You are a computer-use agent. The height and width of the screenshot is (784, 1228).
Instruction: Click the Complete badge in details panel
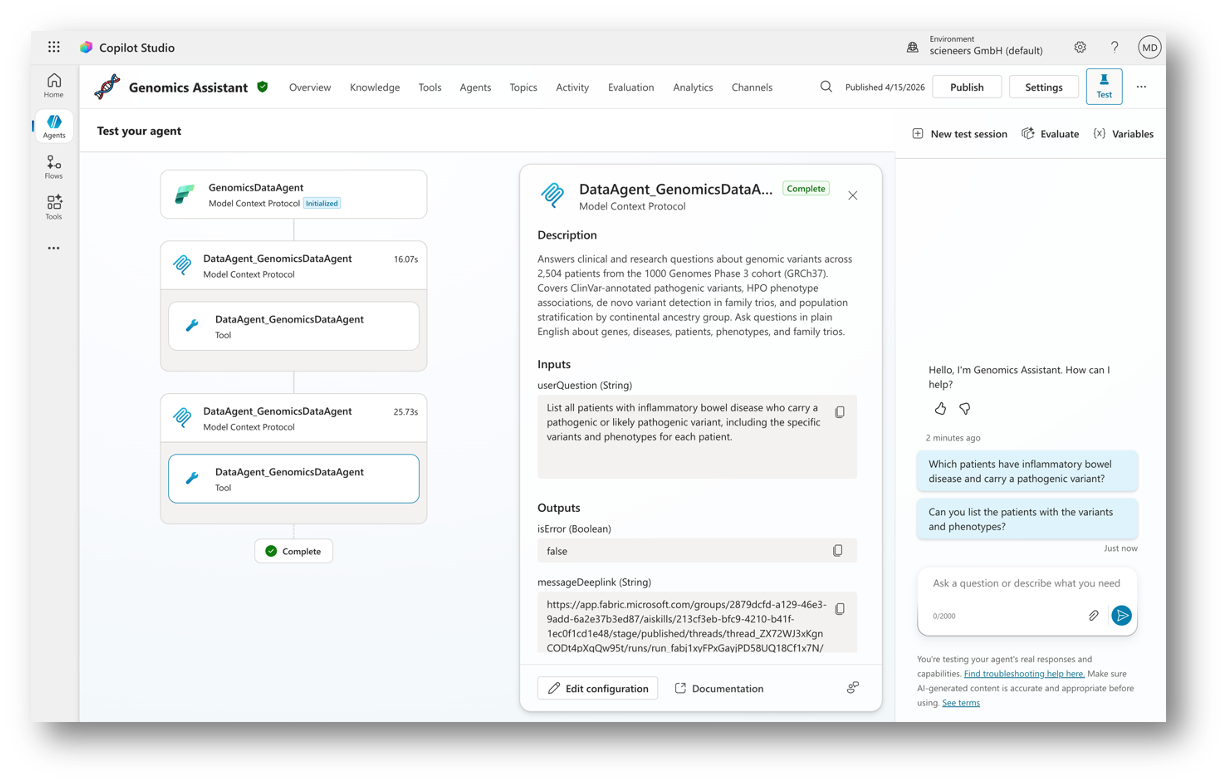point(806,188)
